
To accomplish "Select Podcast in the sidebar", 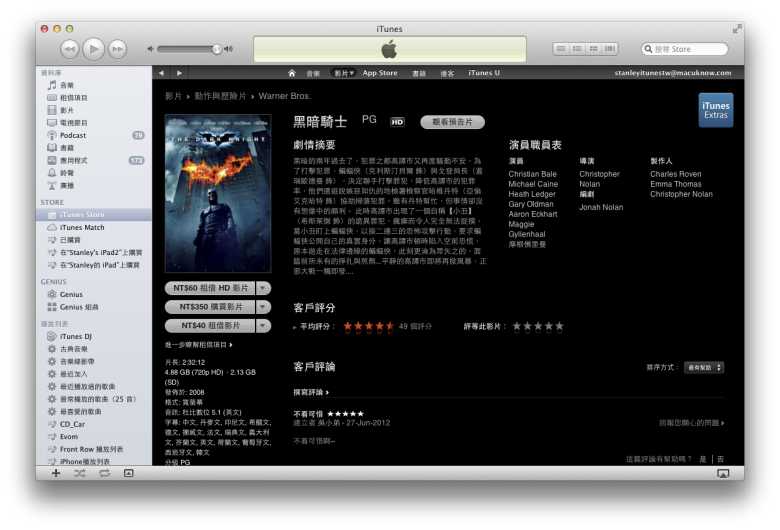I will click(94, 135).
